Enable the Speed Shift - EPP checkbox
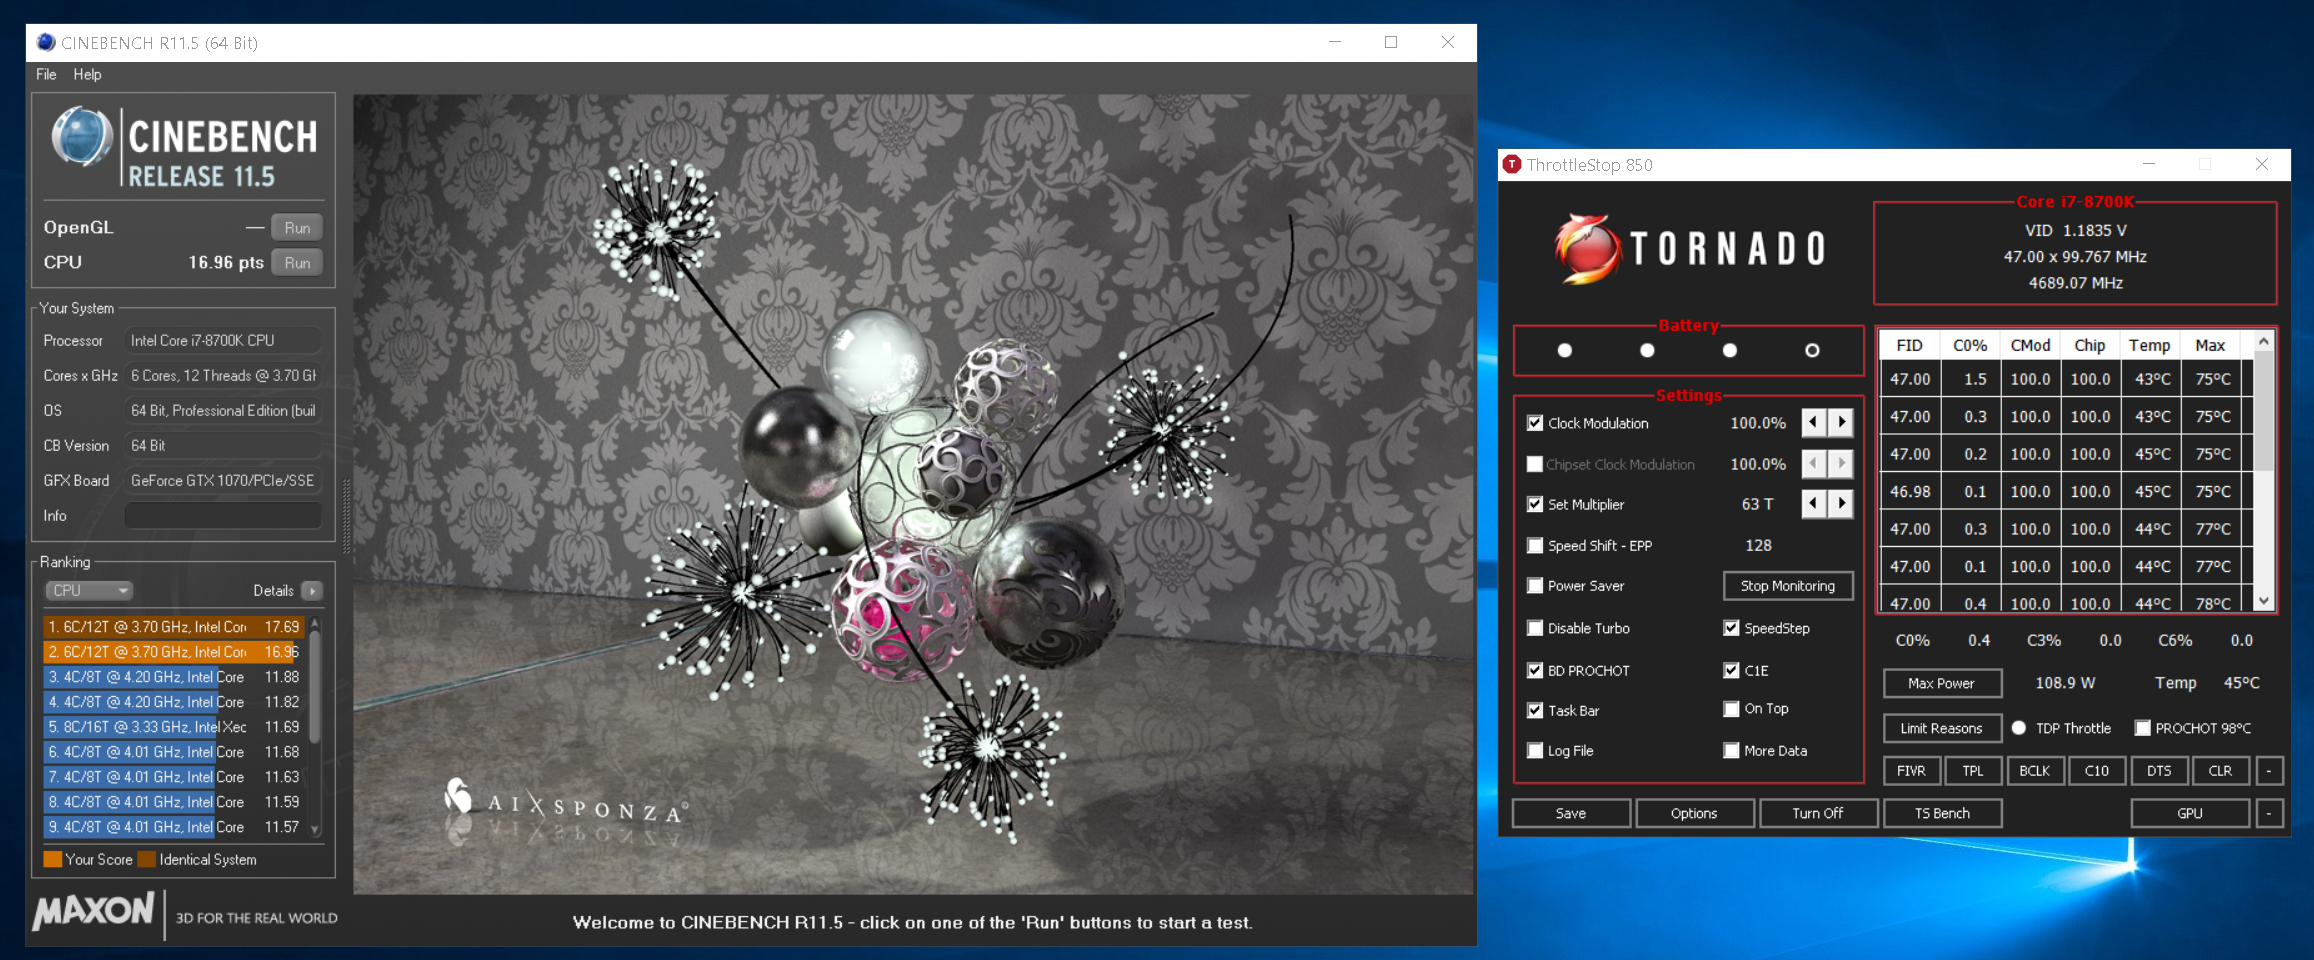The width and height of the screenshot is (2314, 960). [x=1535, y=545]
